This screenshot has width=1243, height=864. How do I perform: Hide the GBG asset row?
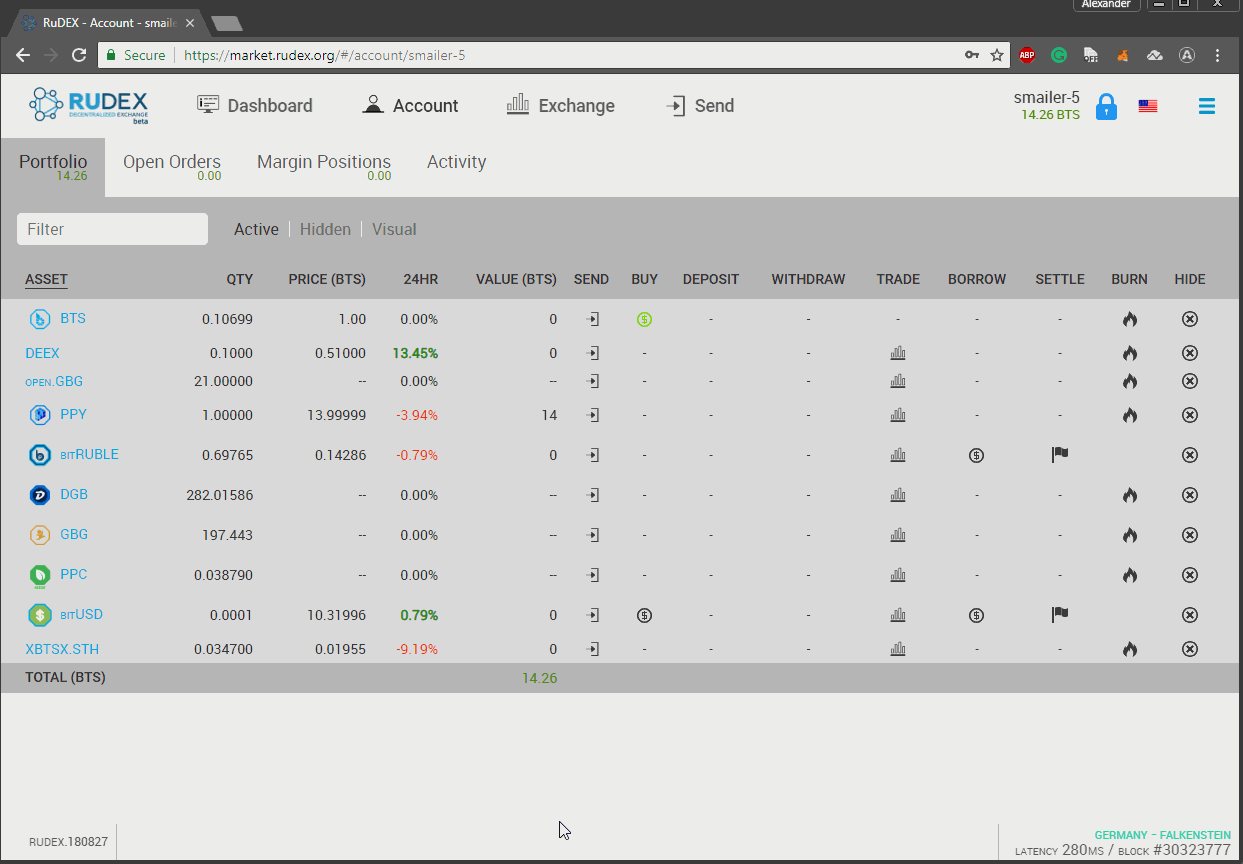click(x=1190, y=535)
